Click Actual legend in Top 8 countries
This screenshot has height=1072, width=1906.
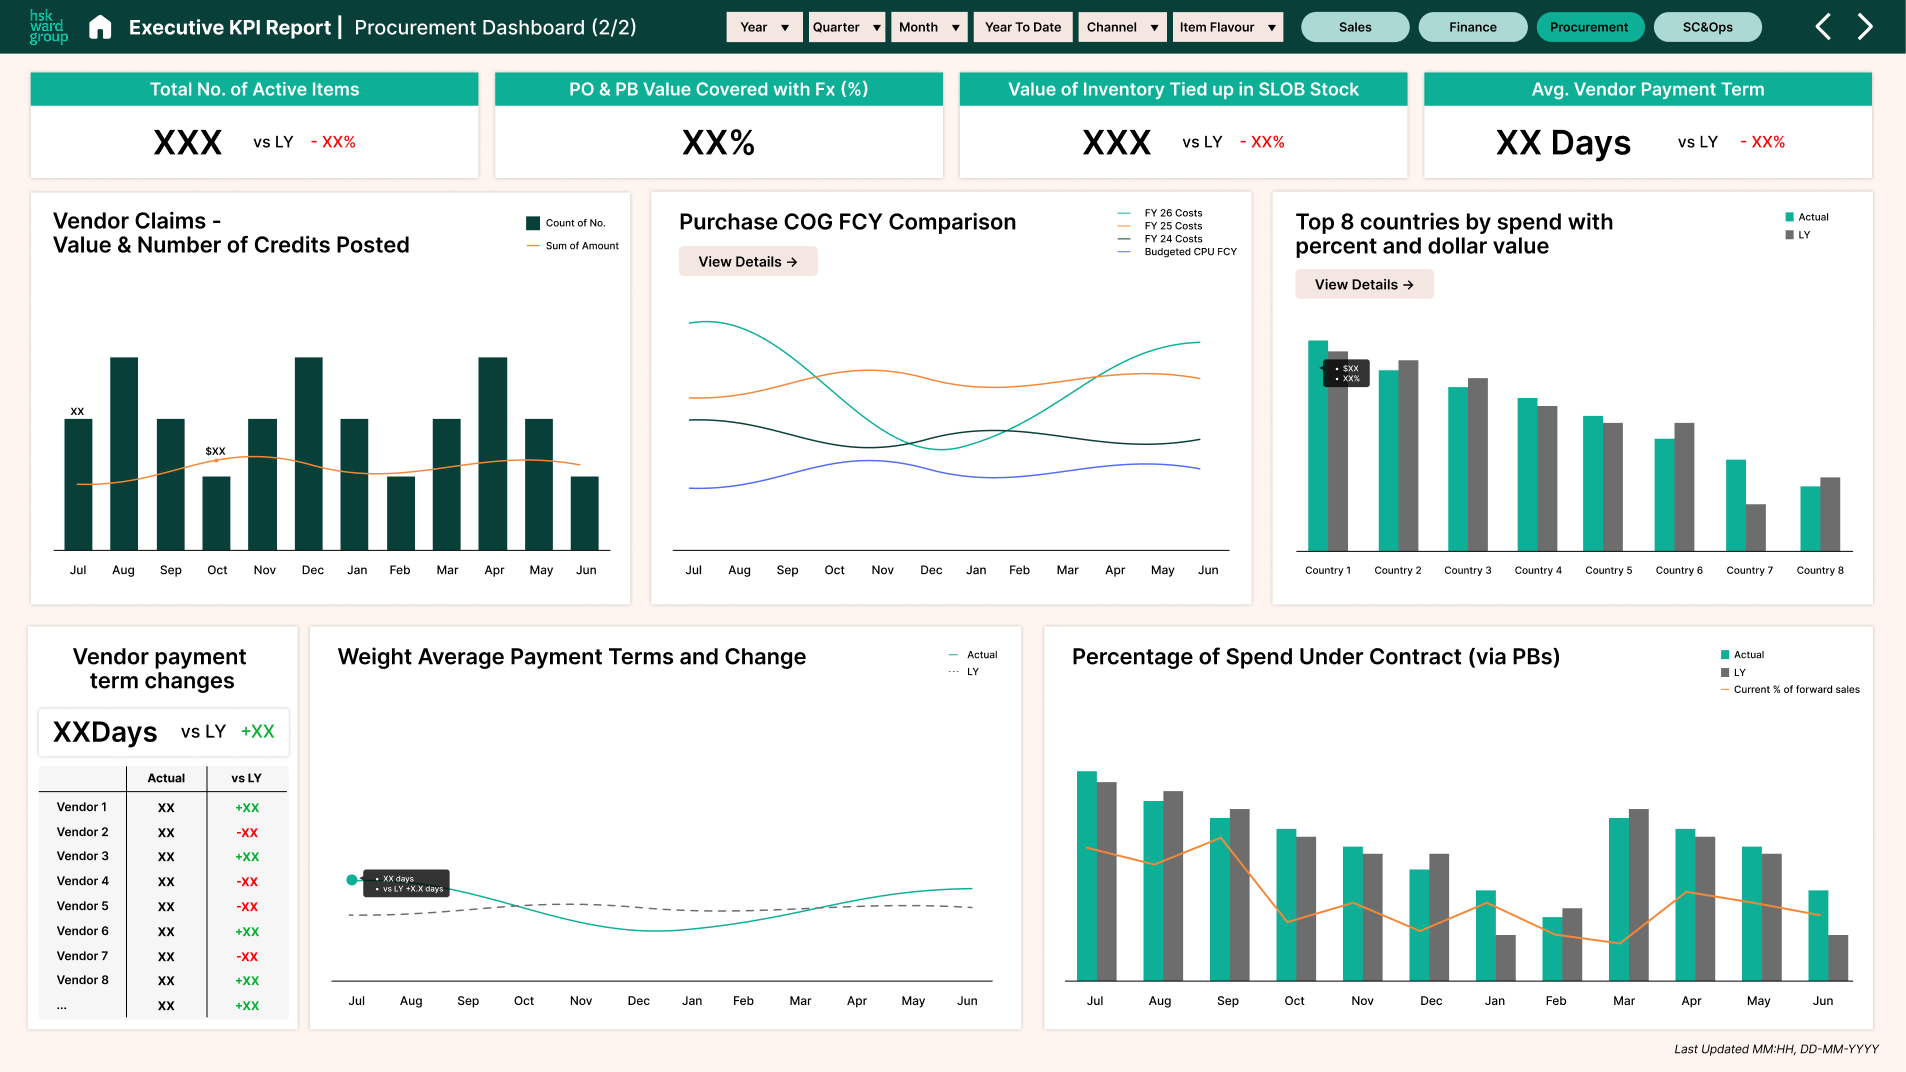1807,217
